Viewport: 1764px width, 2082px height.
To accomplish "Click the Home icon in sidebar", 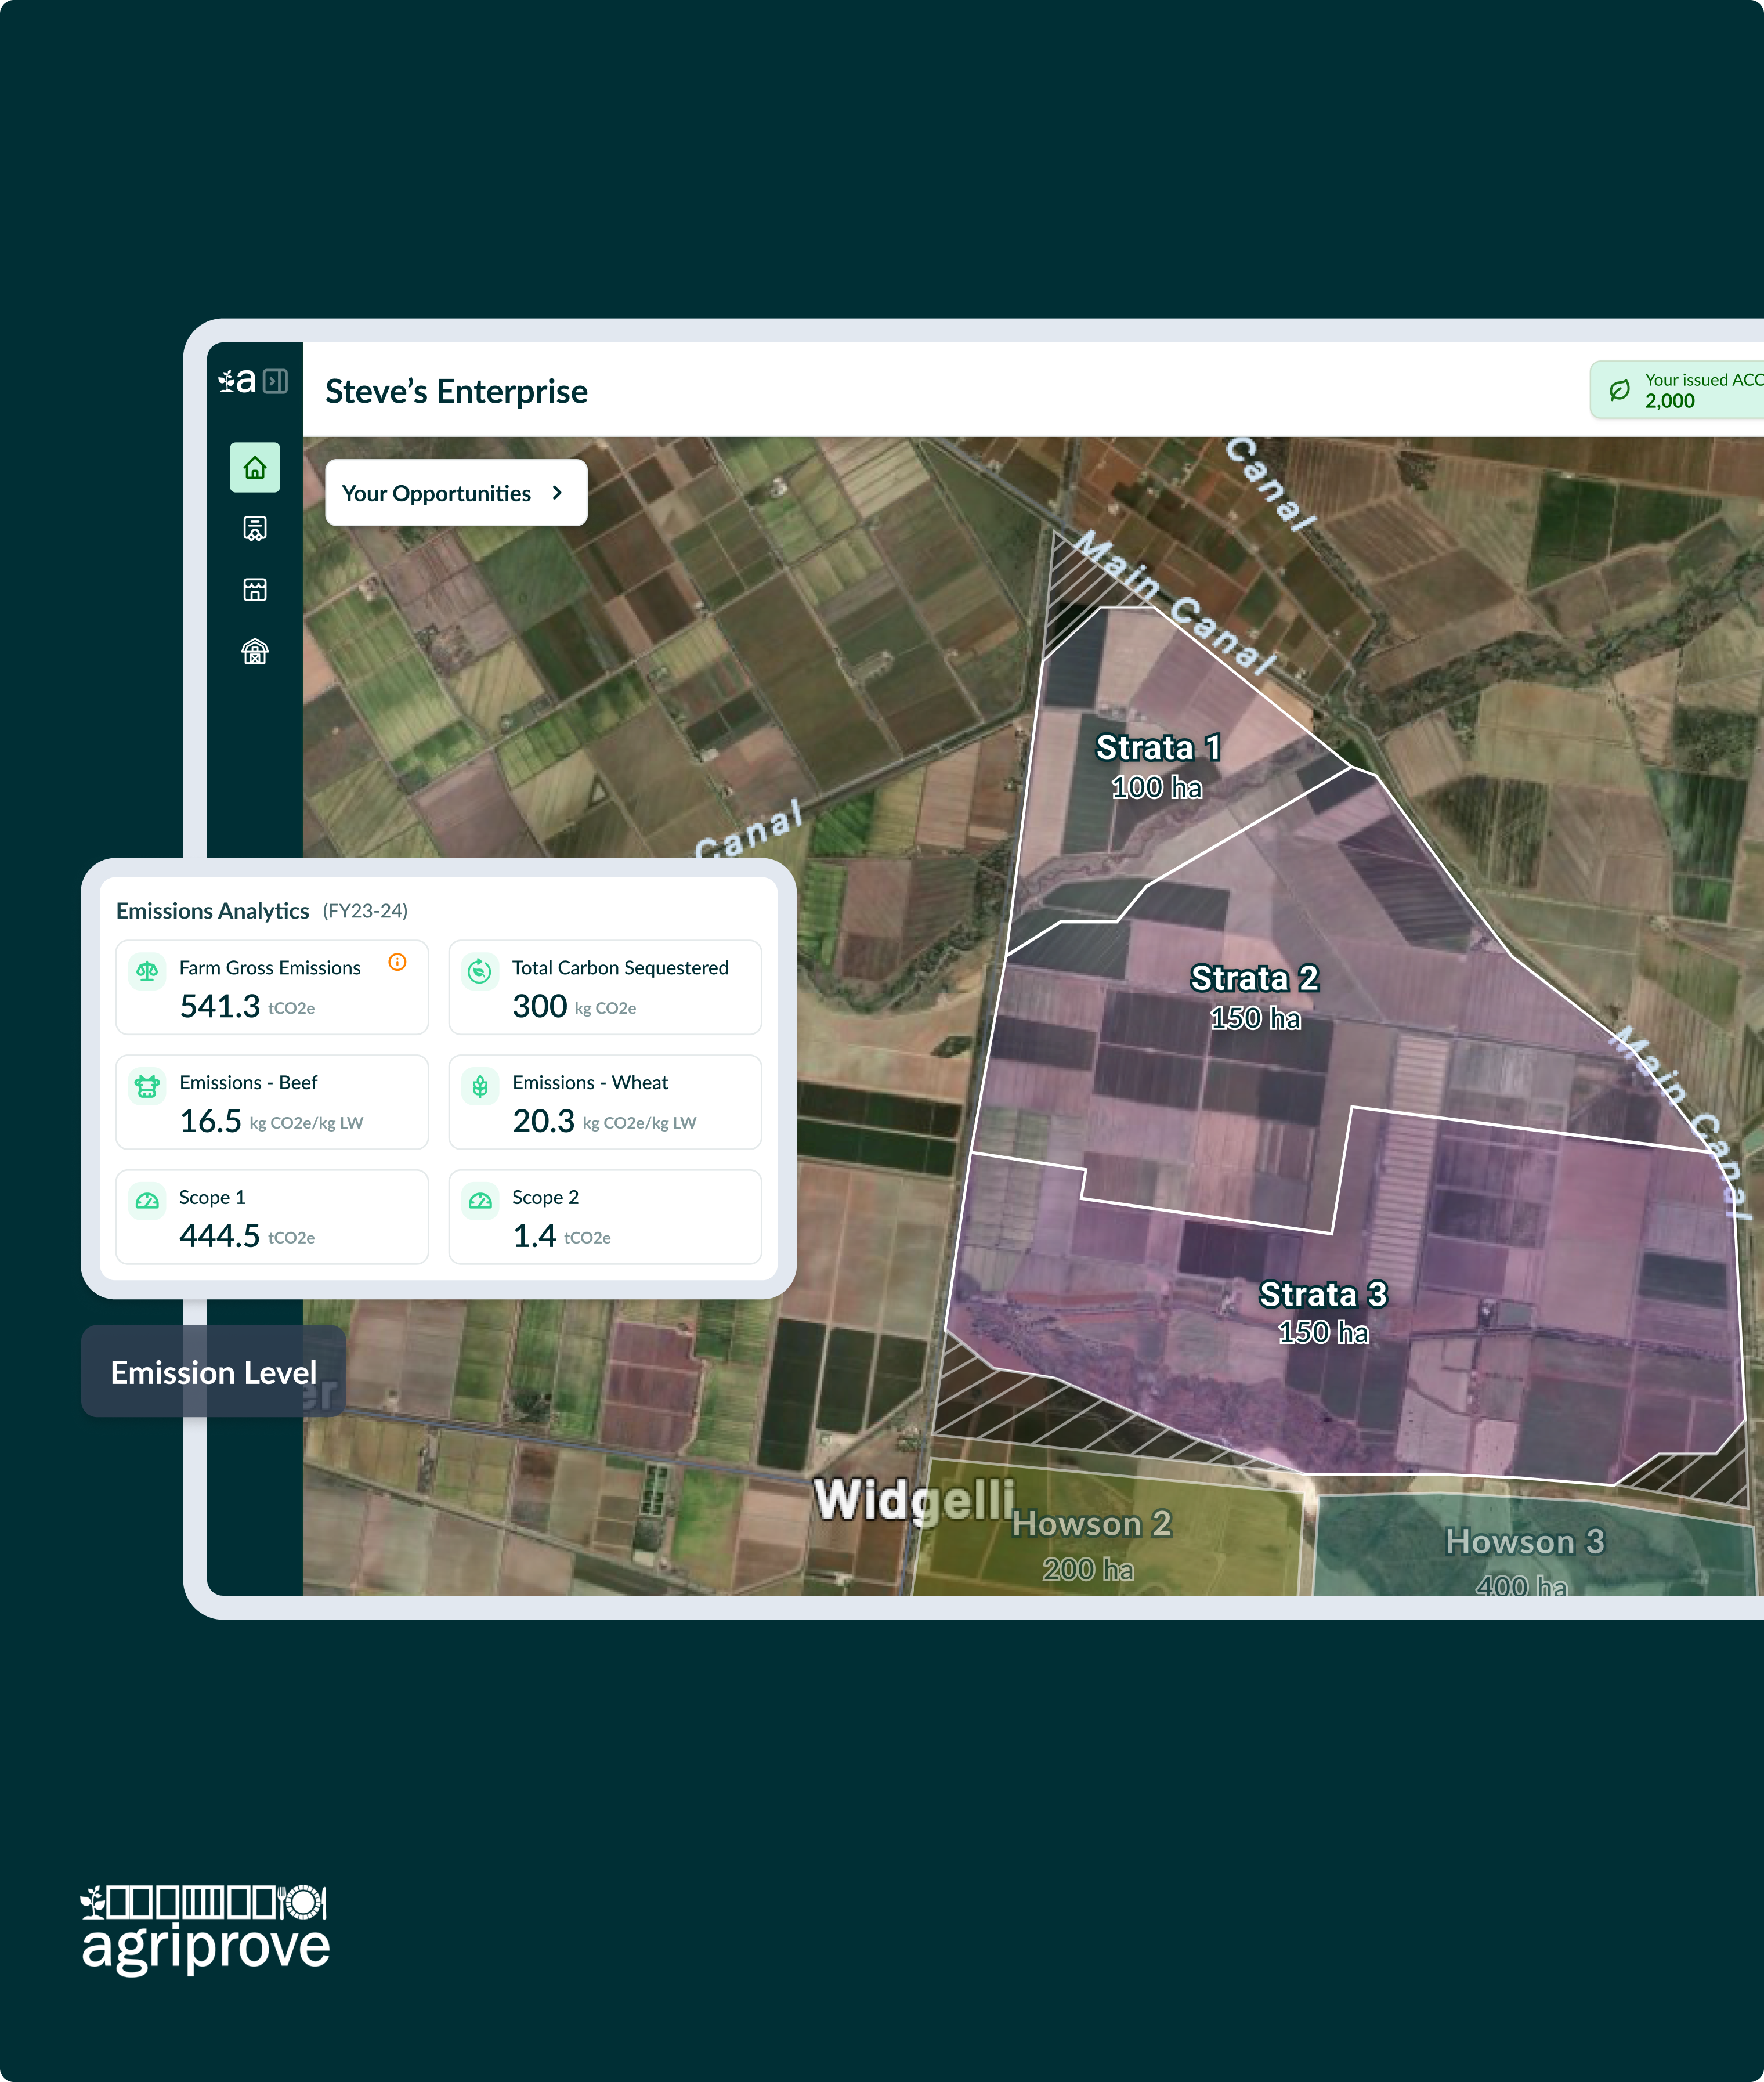I will (255, 468).
